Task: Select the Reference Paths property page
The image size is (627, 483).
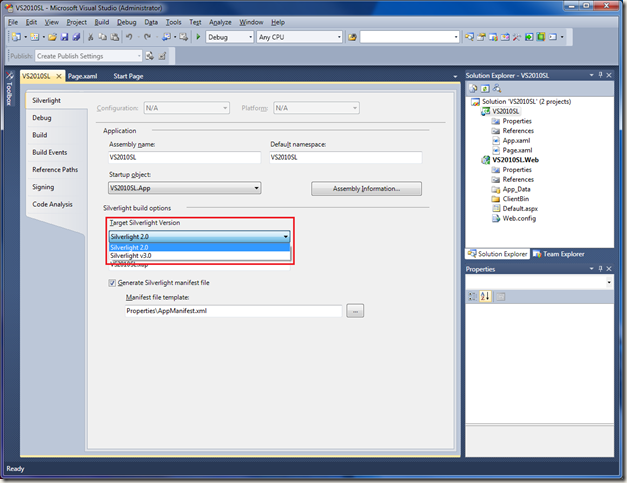Action: (55, 170)
